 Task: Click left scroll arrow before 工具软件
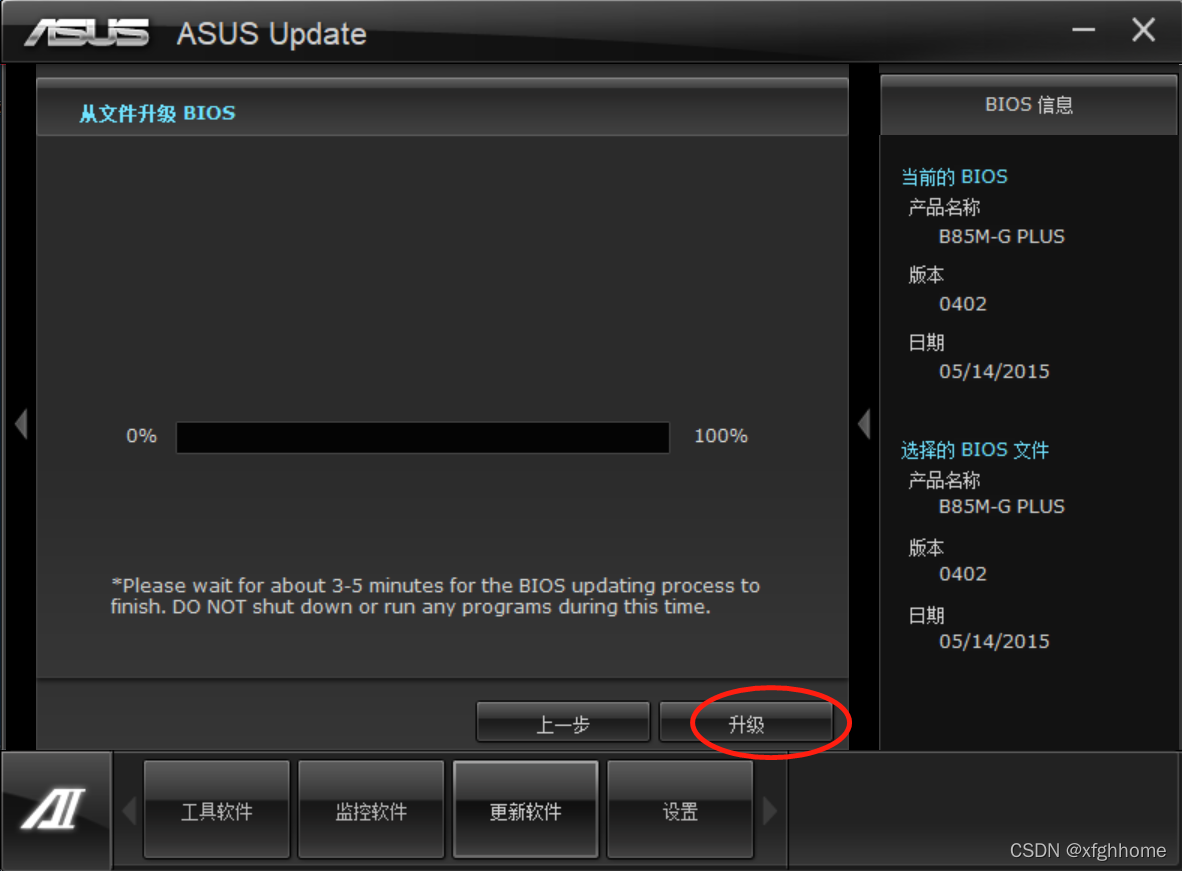click(x=130, y=811)
